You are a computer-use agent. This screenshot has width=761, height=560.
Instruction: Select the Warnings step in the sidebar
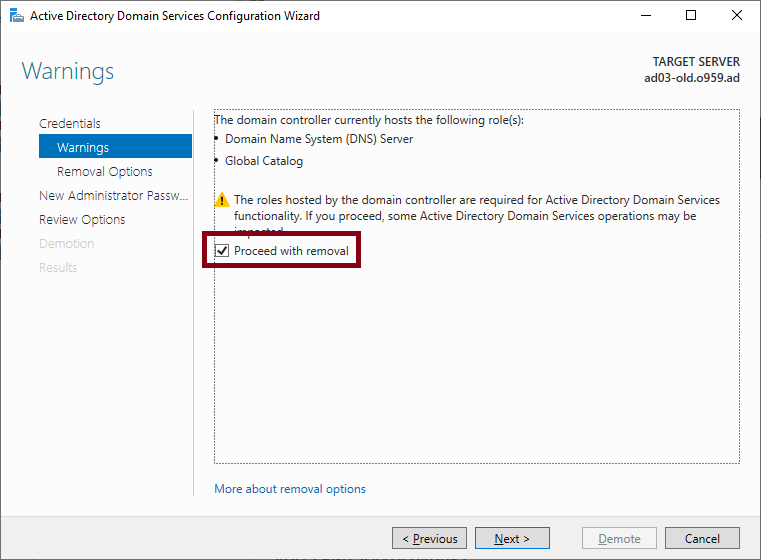pyautogui.click(x=116, y=147)
